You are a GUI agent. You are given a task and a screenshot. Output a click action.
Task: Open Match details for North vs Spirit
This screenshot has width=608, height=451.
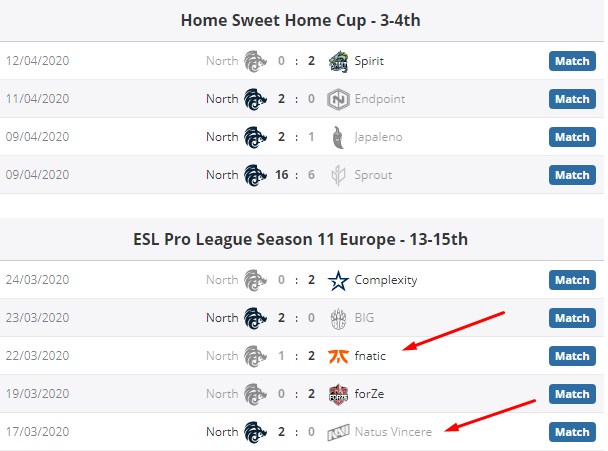[x=572, y=61]
